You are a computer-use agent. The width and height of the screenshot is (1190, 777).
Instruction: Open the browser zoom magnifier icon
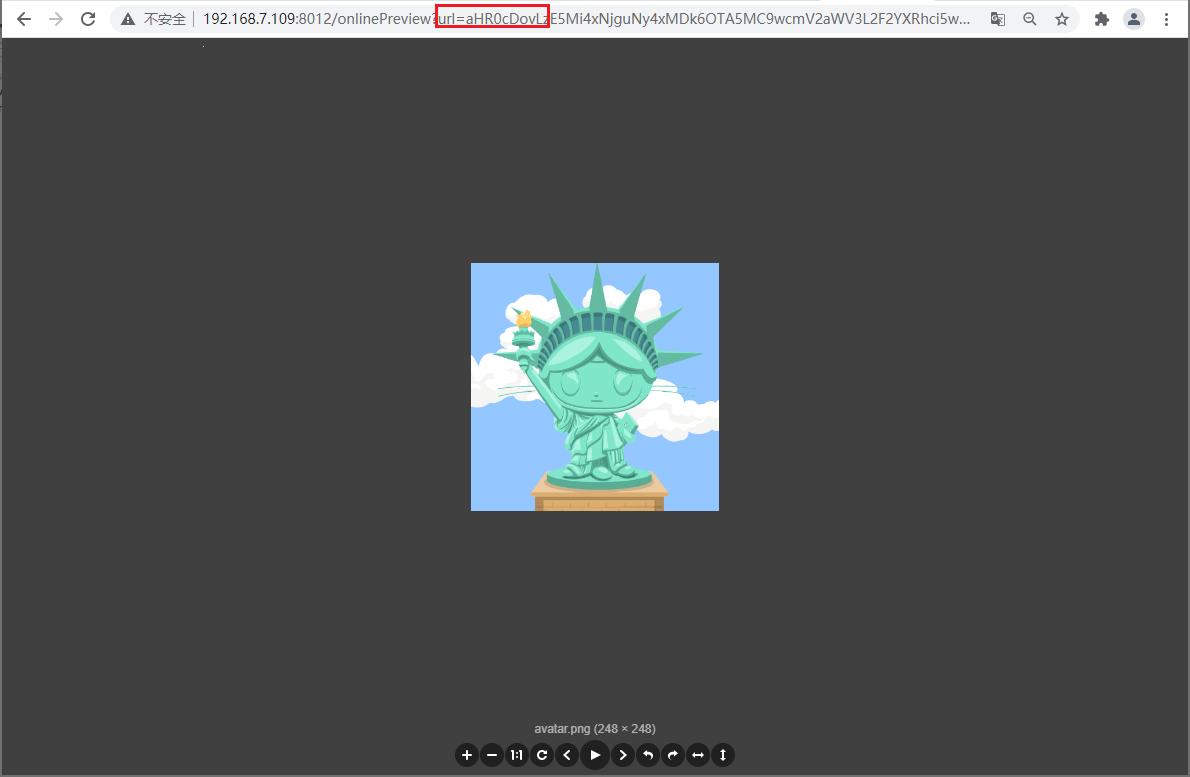tap(1030, 19)
